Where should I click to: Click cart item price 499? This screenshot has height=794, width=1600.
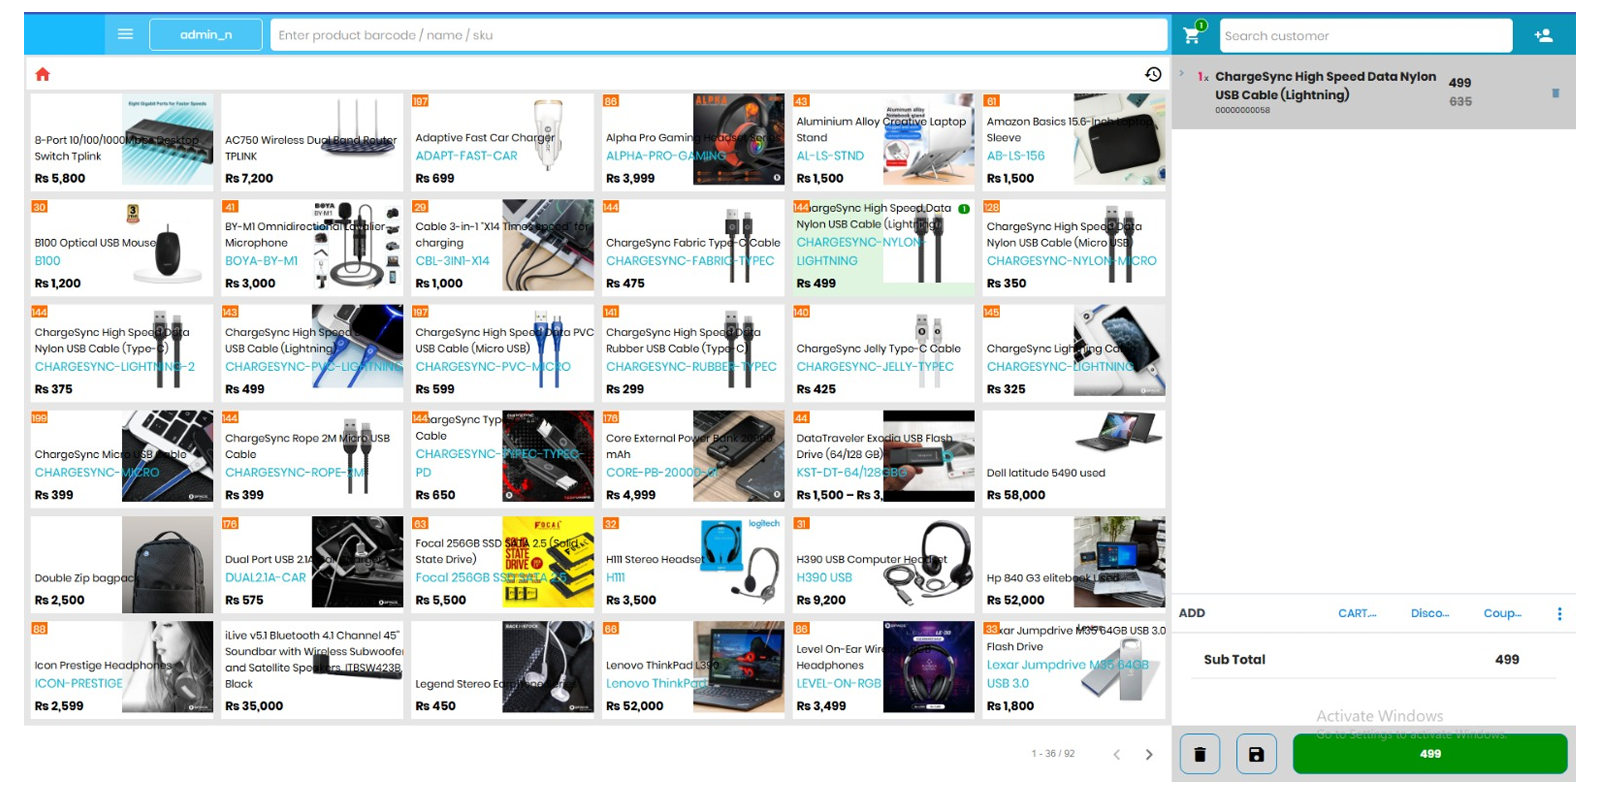pos(1460,83)
